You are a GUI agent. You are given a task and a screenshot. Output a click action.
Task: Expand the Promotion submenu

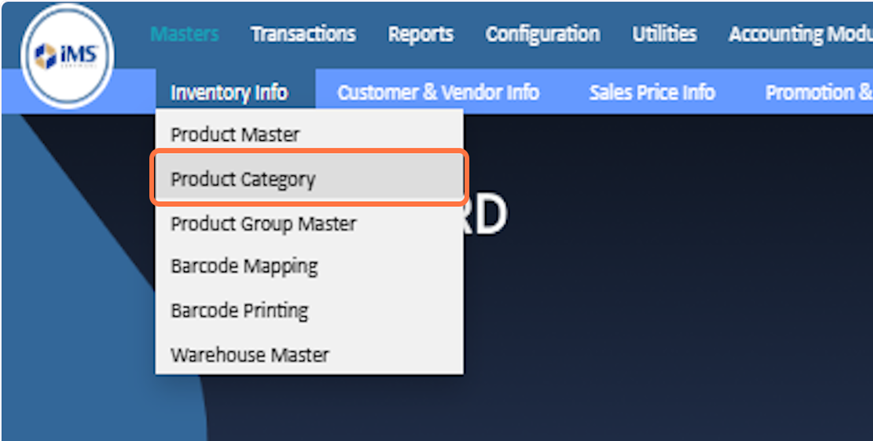(817, 93)
